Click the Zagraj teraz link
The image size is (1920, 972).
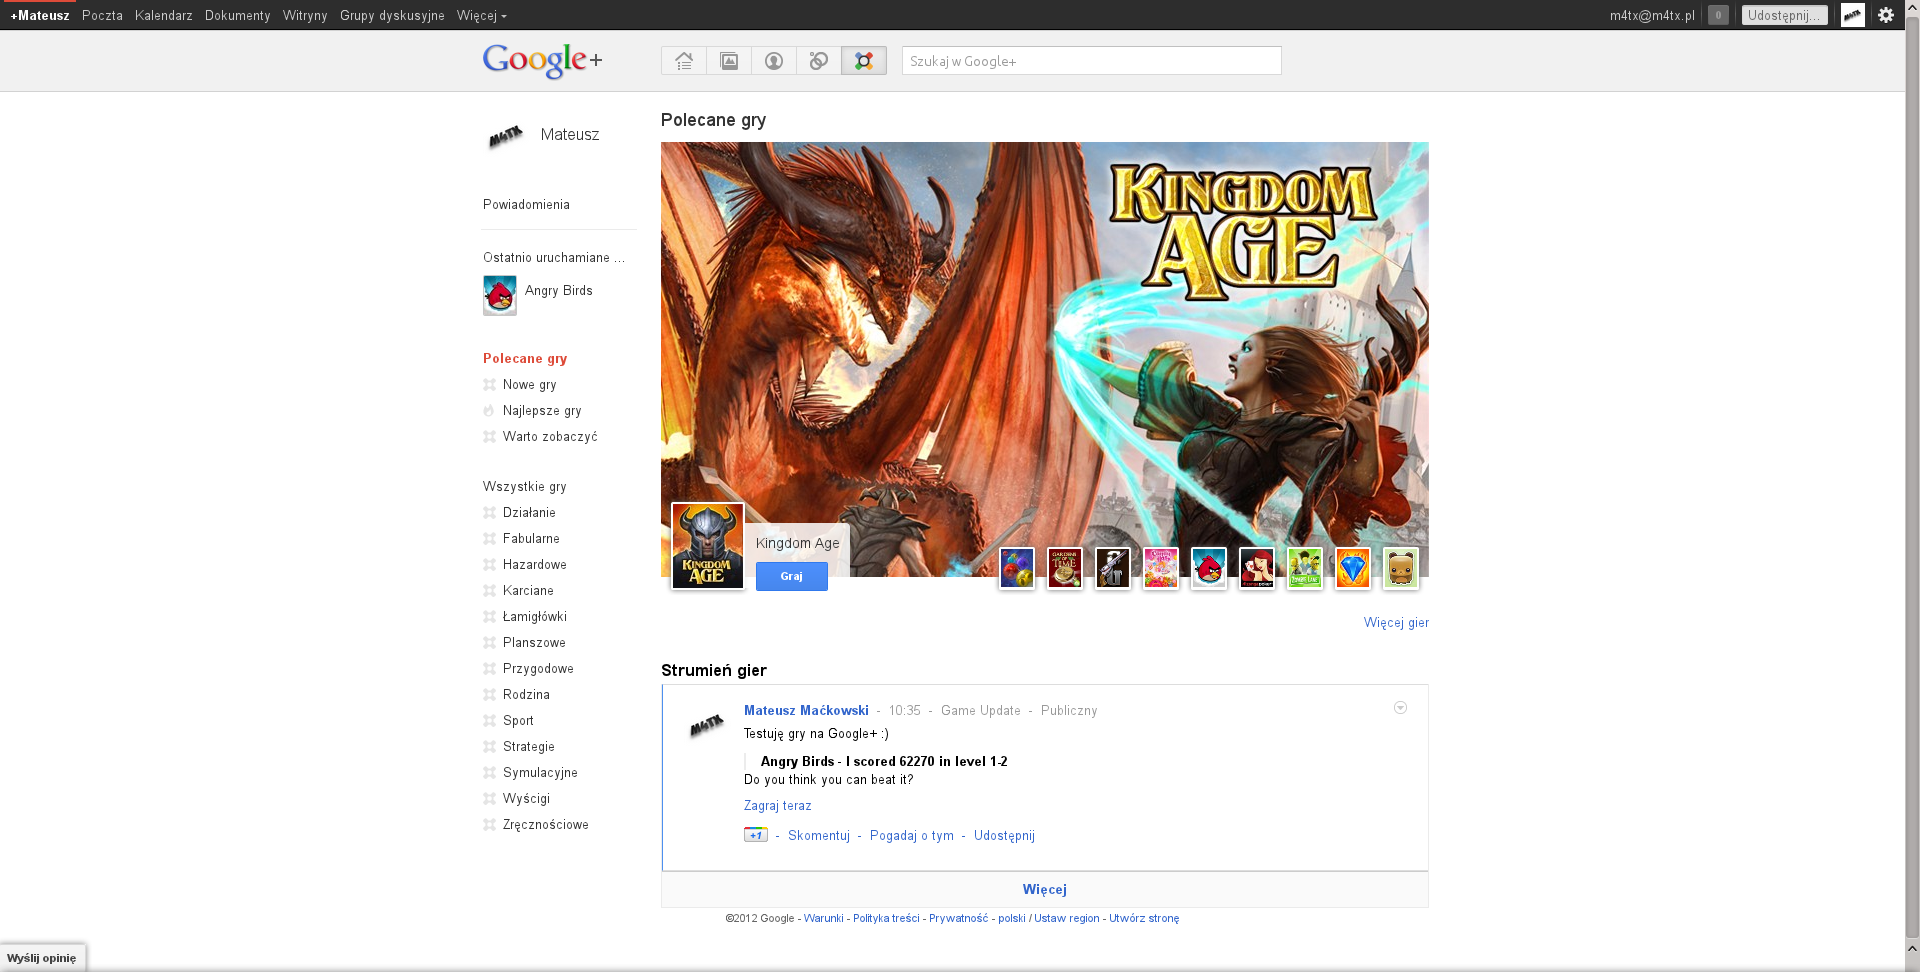[x=778, y=805]
